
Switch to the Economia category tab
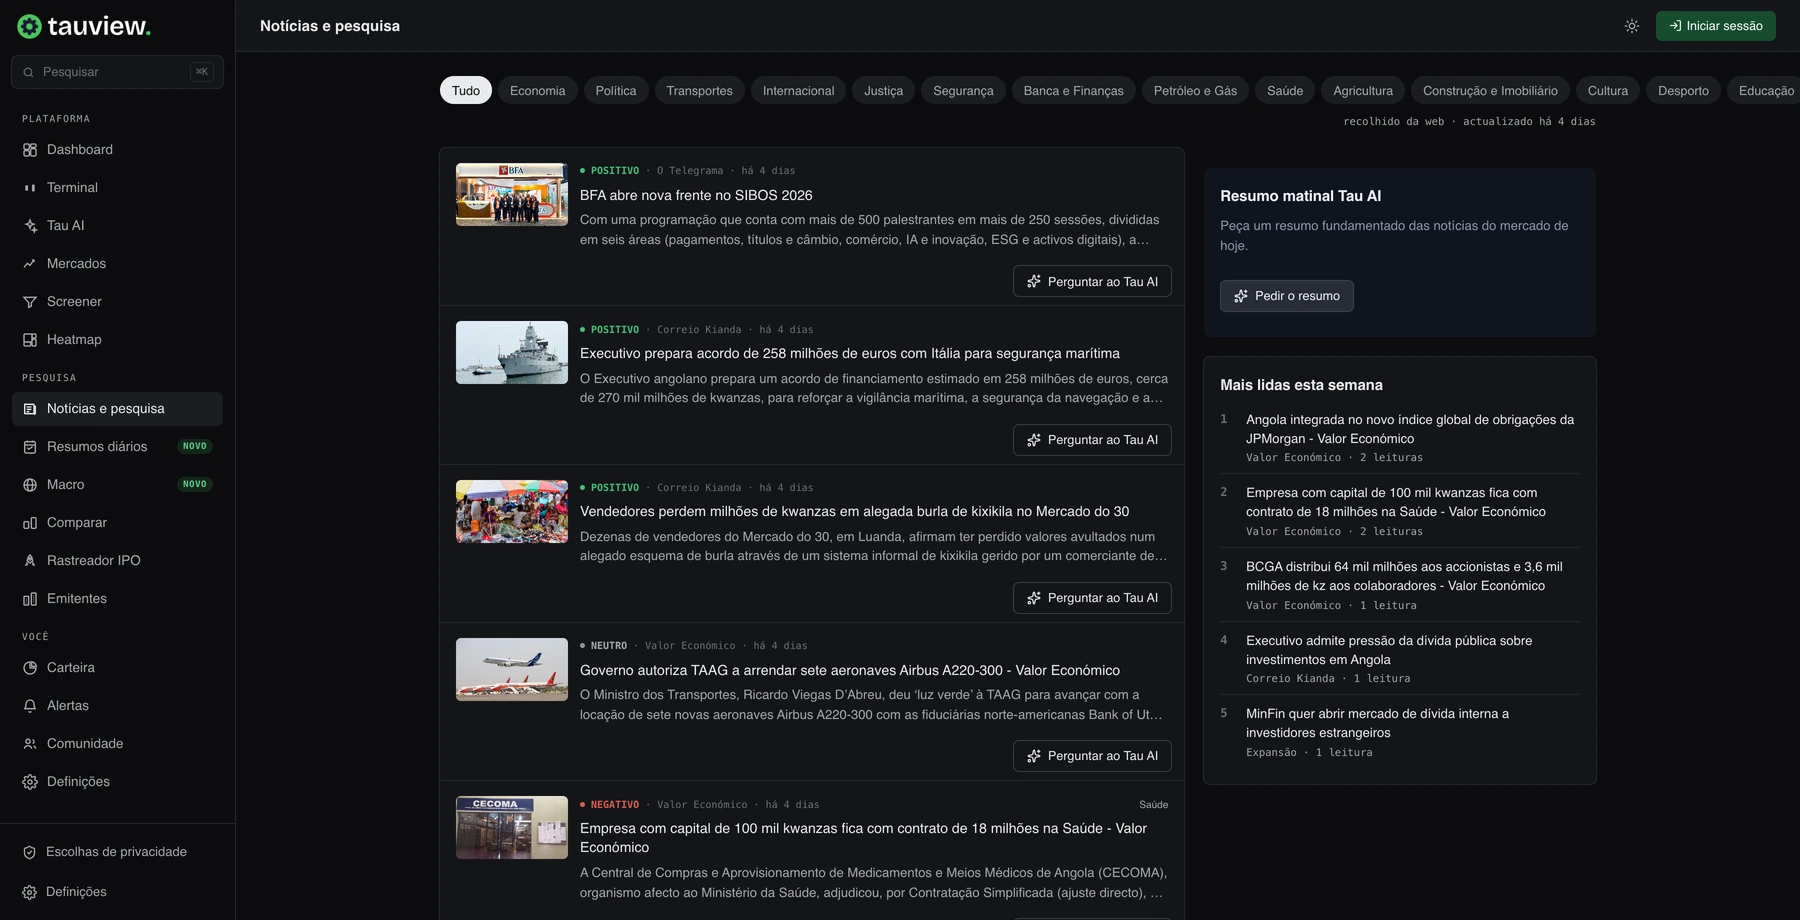click(538, 90)
